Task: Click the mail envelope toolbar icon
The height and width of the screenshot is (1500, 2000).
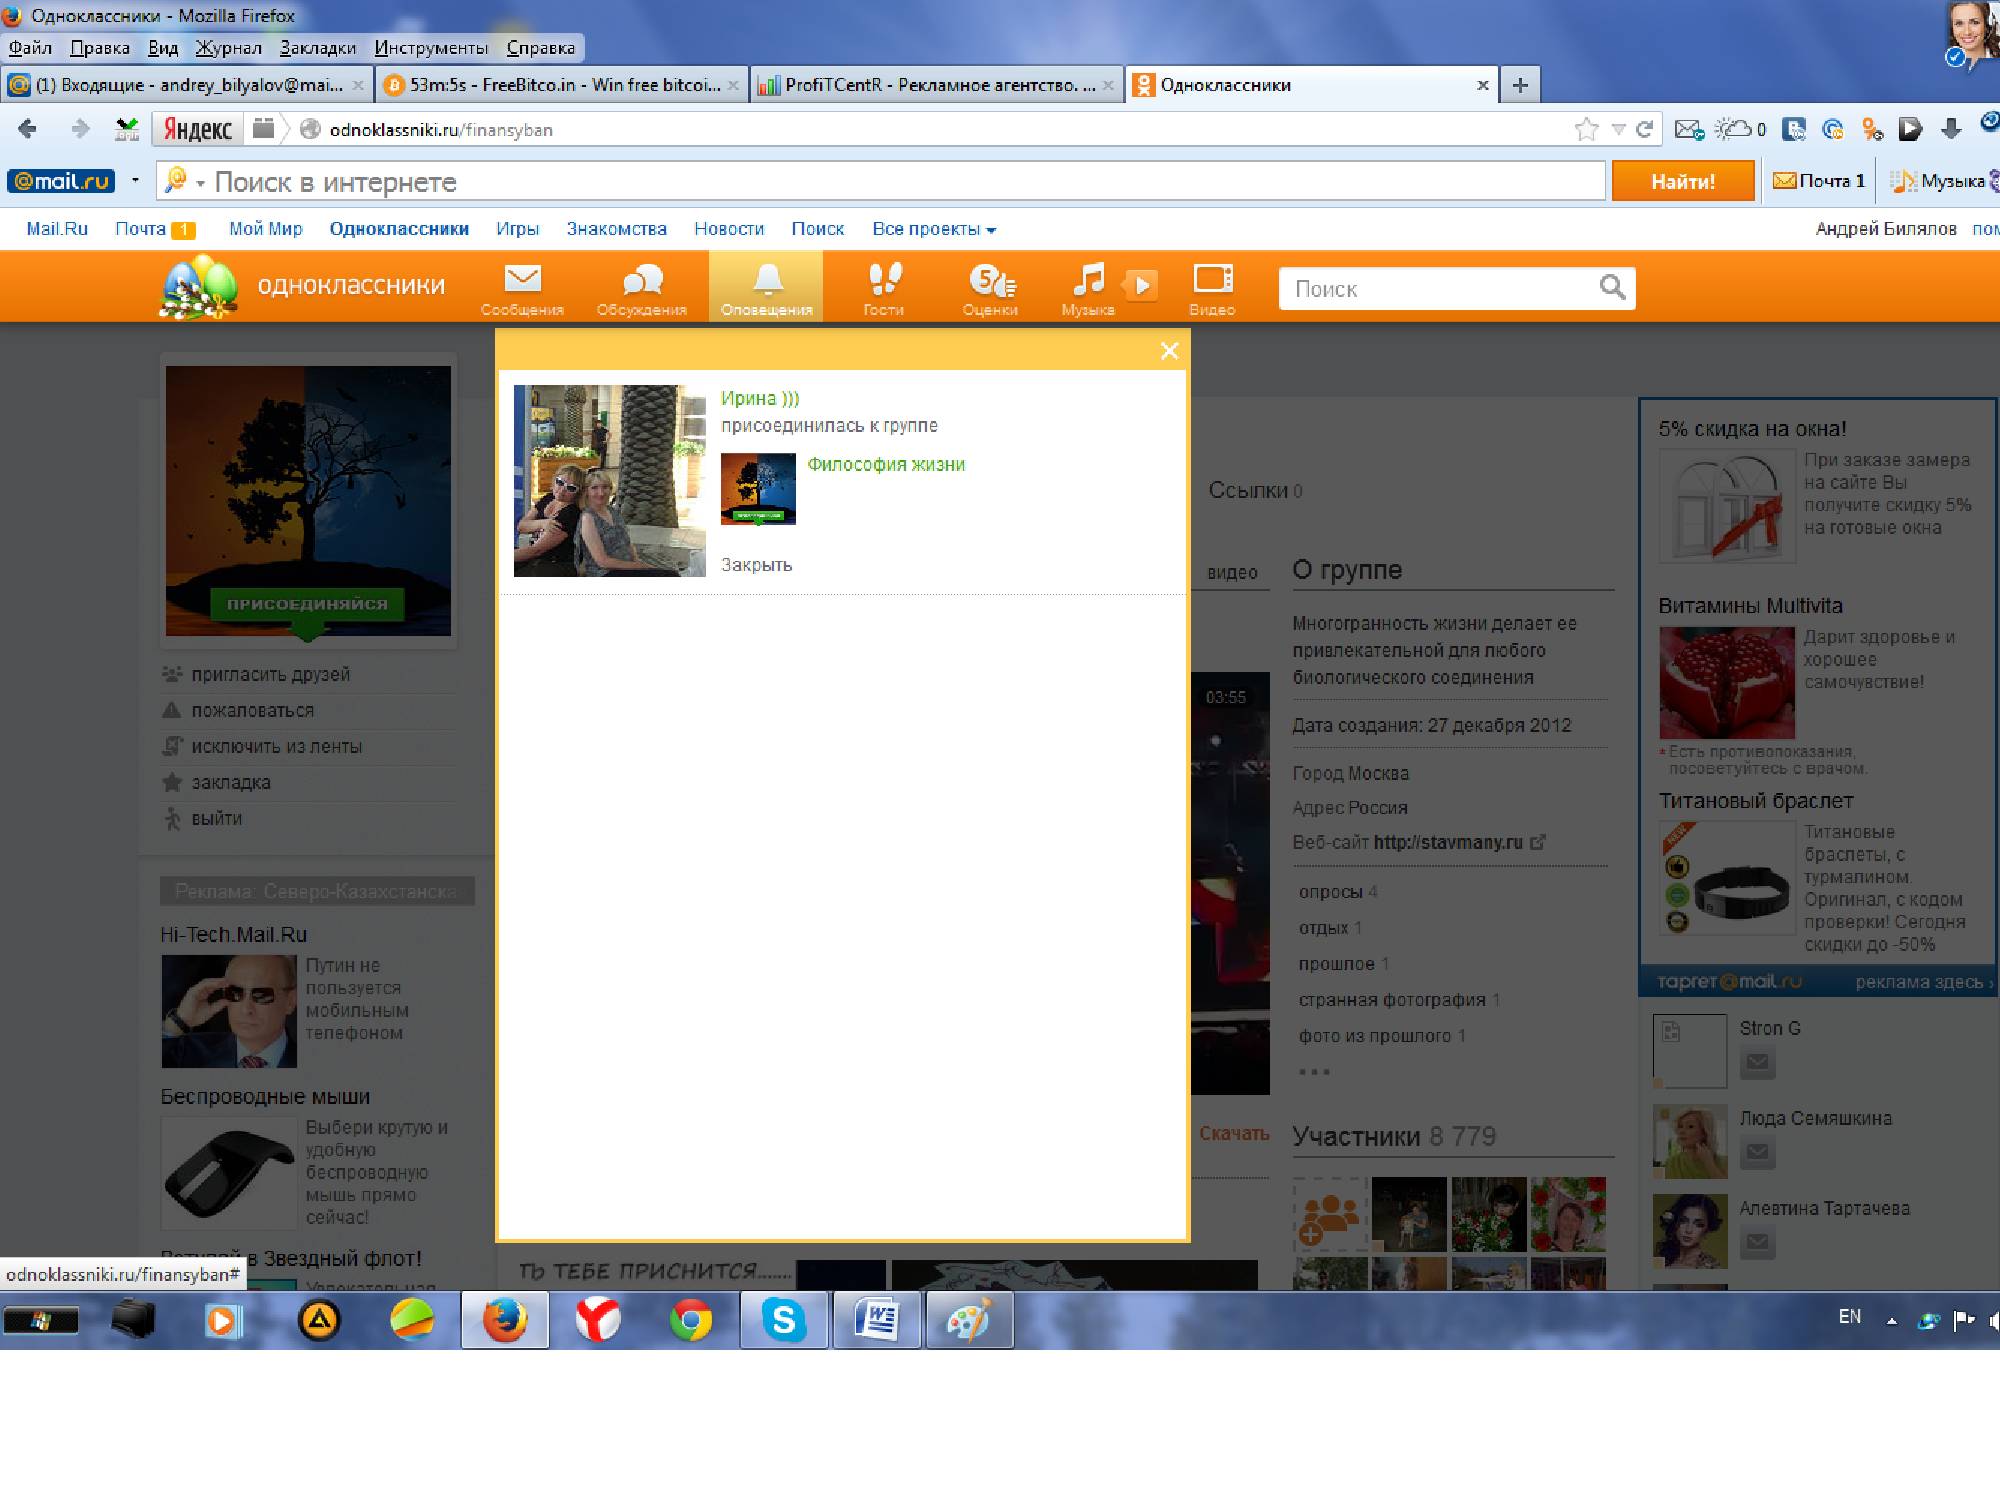Action: click(x=1689, y=129)
